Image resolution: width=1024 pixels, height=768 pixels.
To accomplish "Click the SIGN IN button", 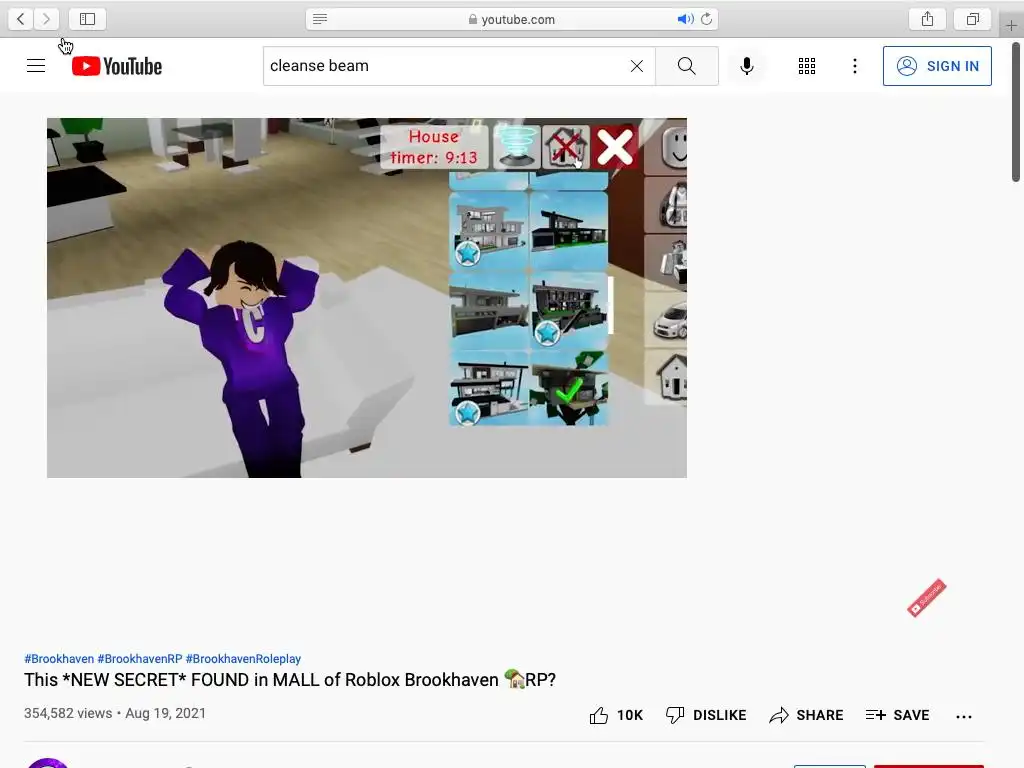I will point(937,66).
